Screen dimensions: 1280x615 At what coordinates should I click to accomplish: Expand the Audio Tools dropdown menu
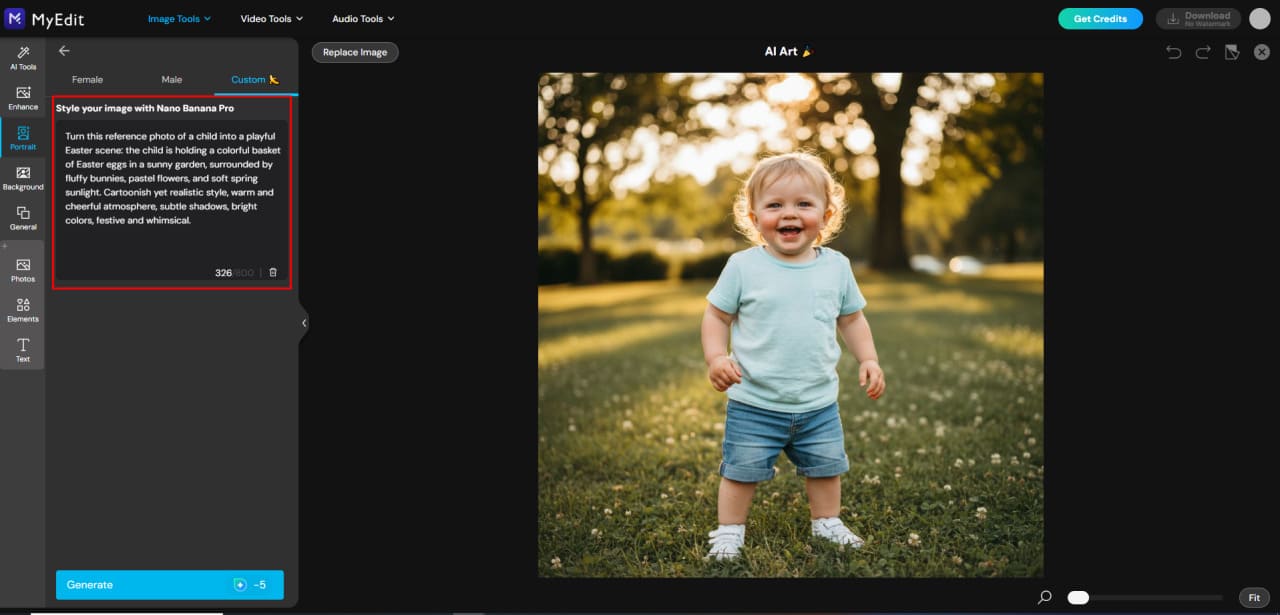pyautogui.click(x=363, y=19)
